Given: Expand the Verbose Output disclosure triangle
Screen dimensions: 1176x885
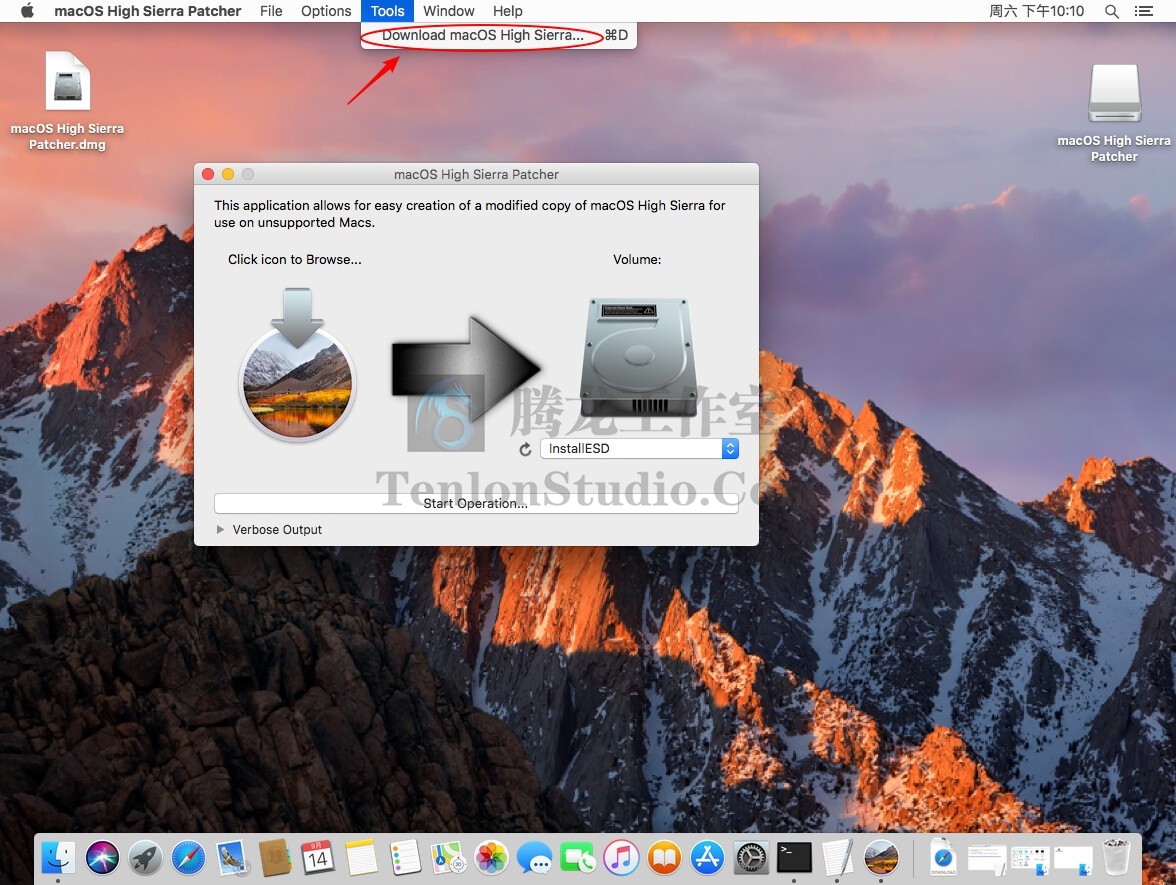Looking at the screenshot, I should tap(220, 530).
